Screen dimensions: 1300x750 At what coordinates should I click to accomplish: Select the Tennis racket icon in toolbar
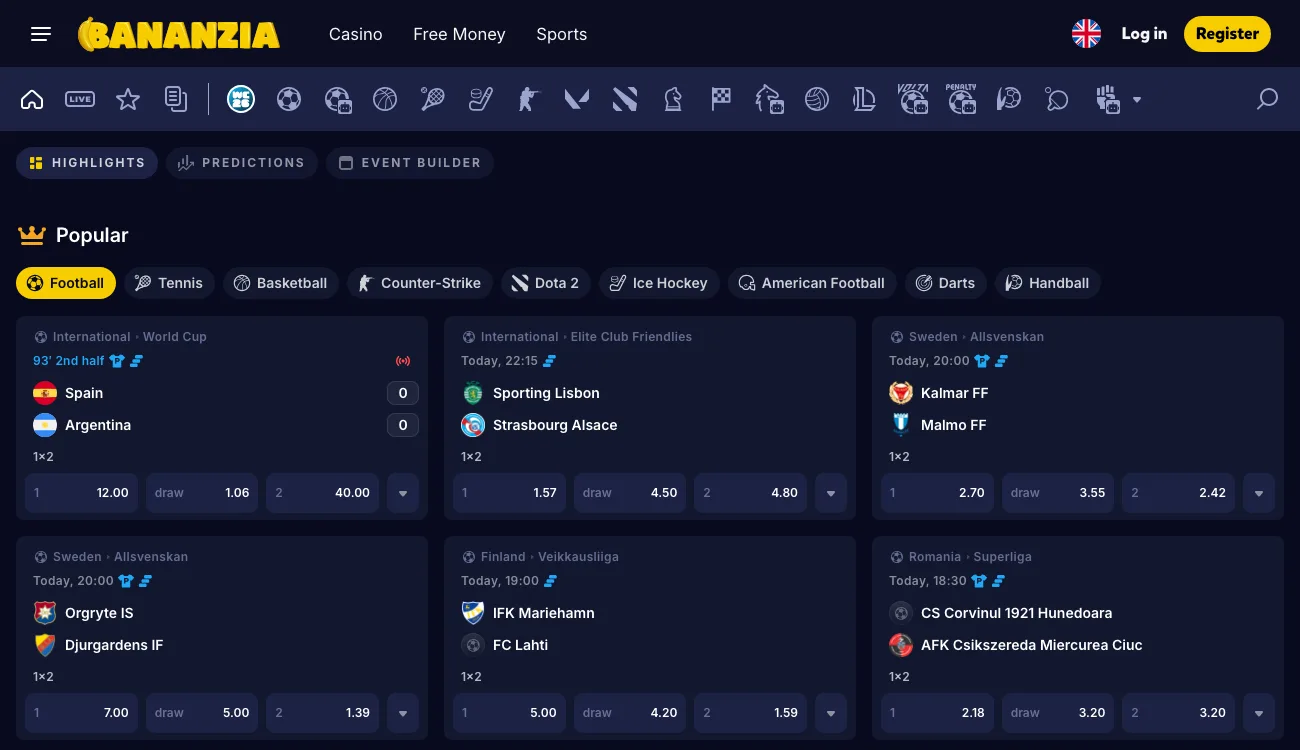pyautogui.click(x=433, y=99)
